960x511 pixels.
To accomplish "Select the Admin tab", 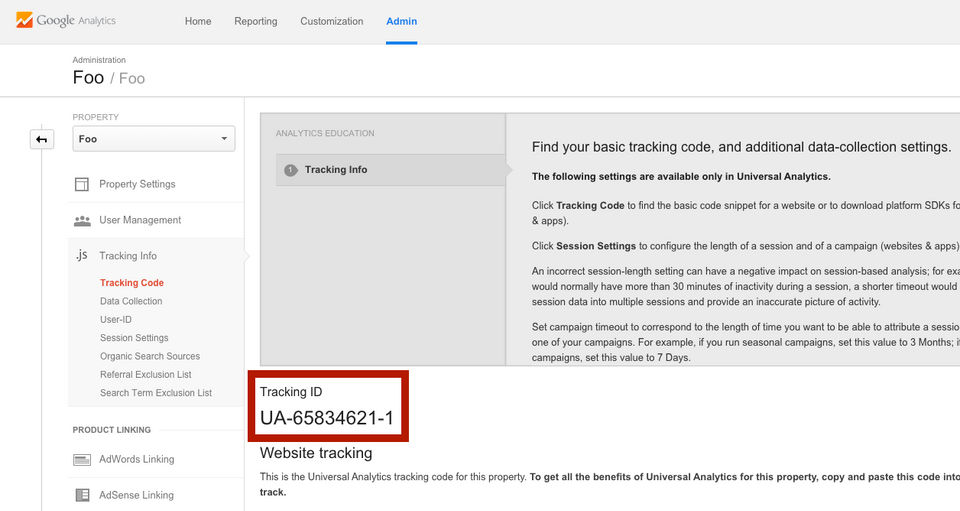I will (402, 21).
